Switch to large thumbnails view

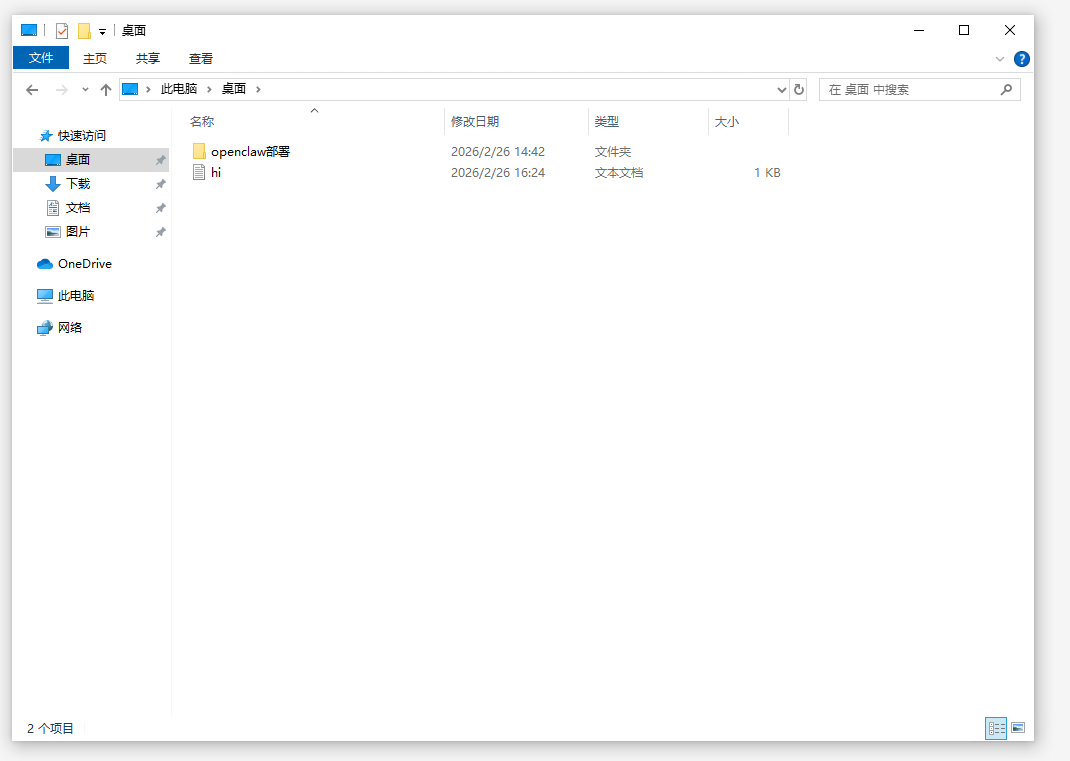click(x=1018, y=728)
